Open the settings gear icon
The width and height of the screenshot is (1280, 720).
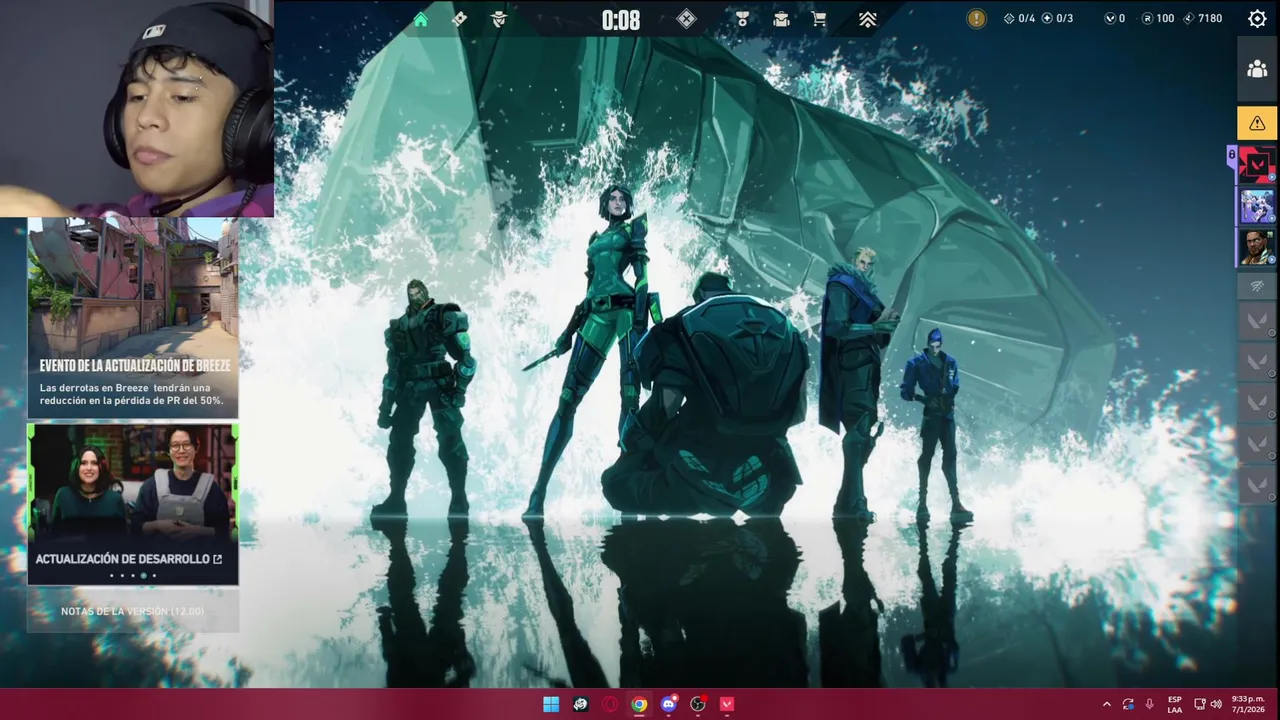pyautogui.click(x=1257, y=18)
